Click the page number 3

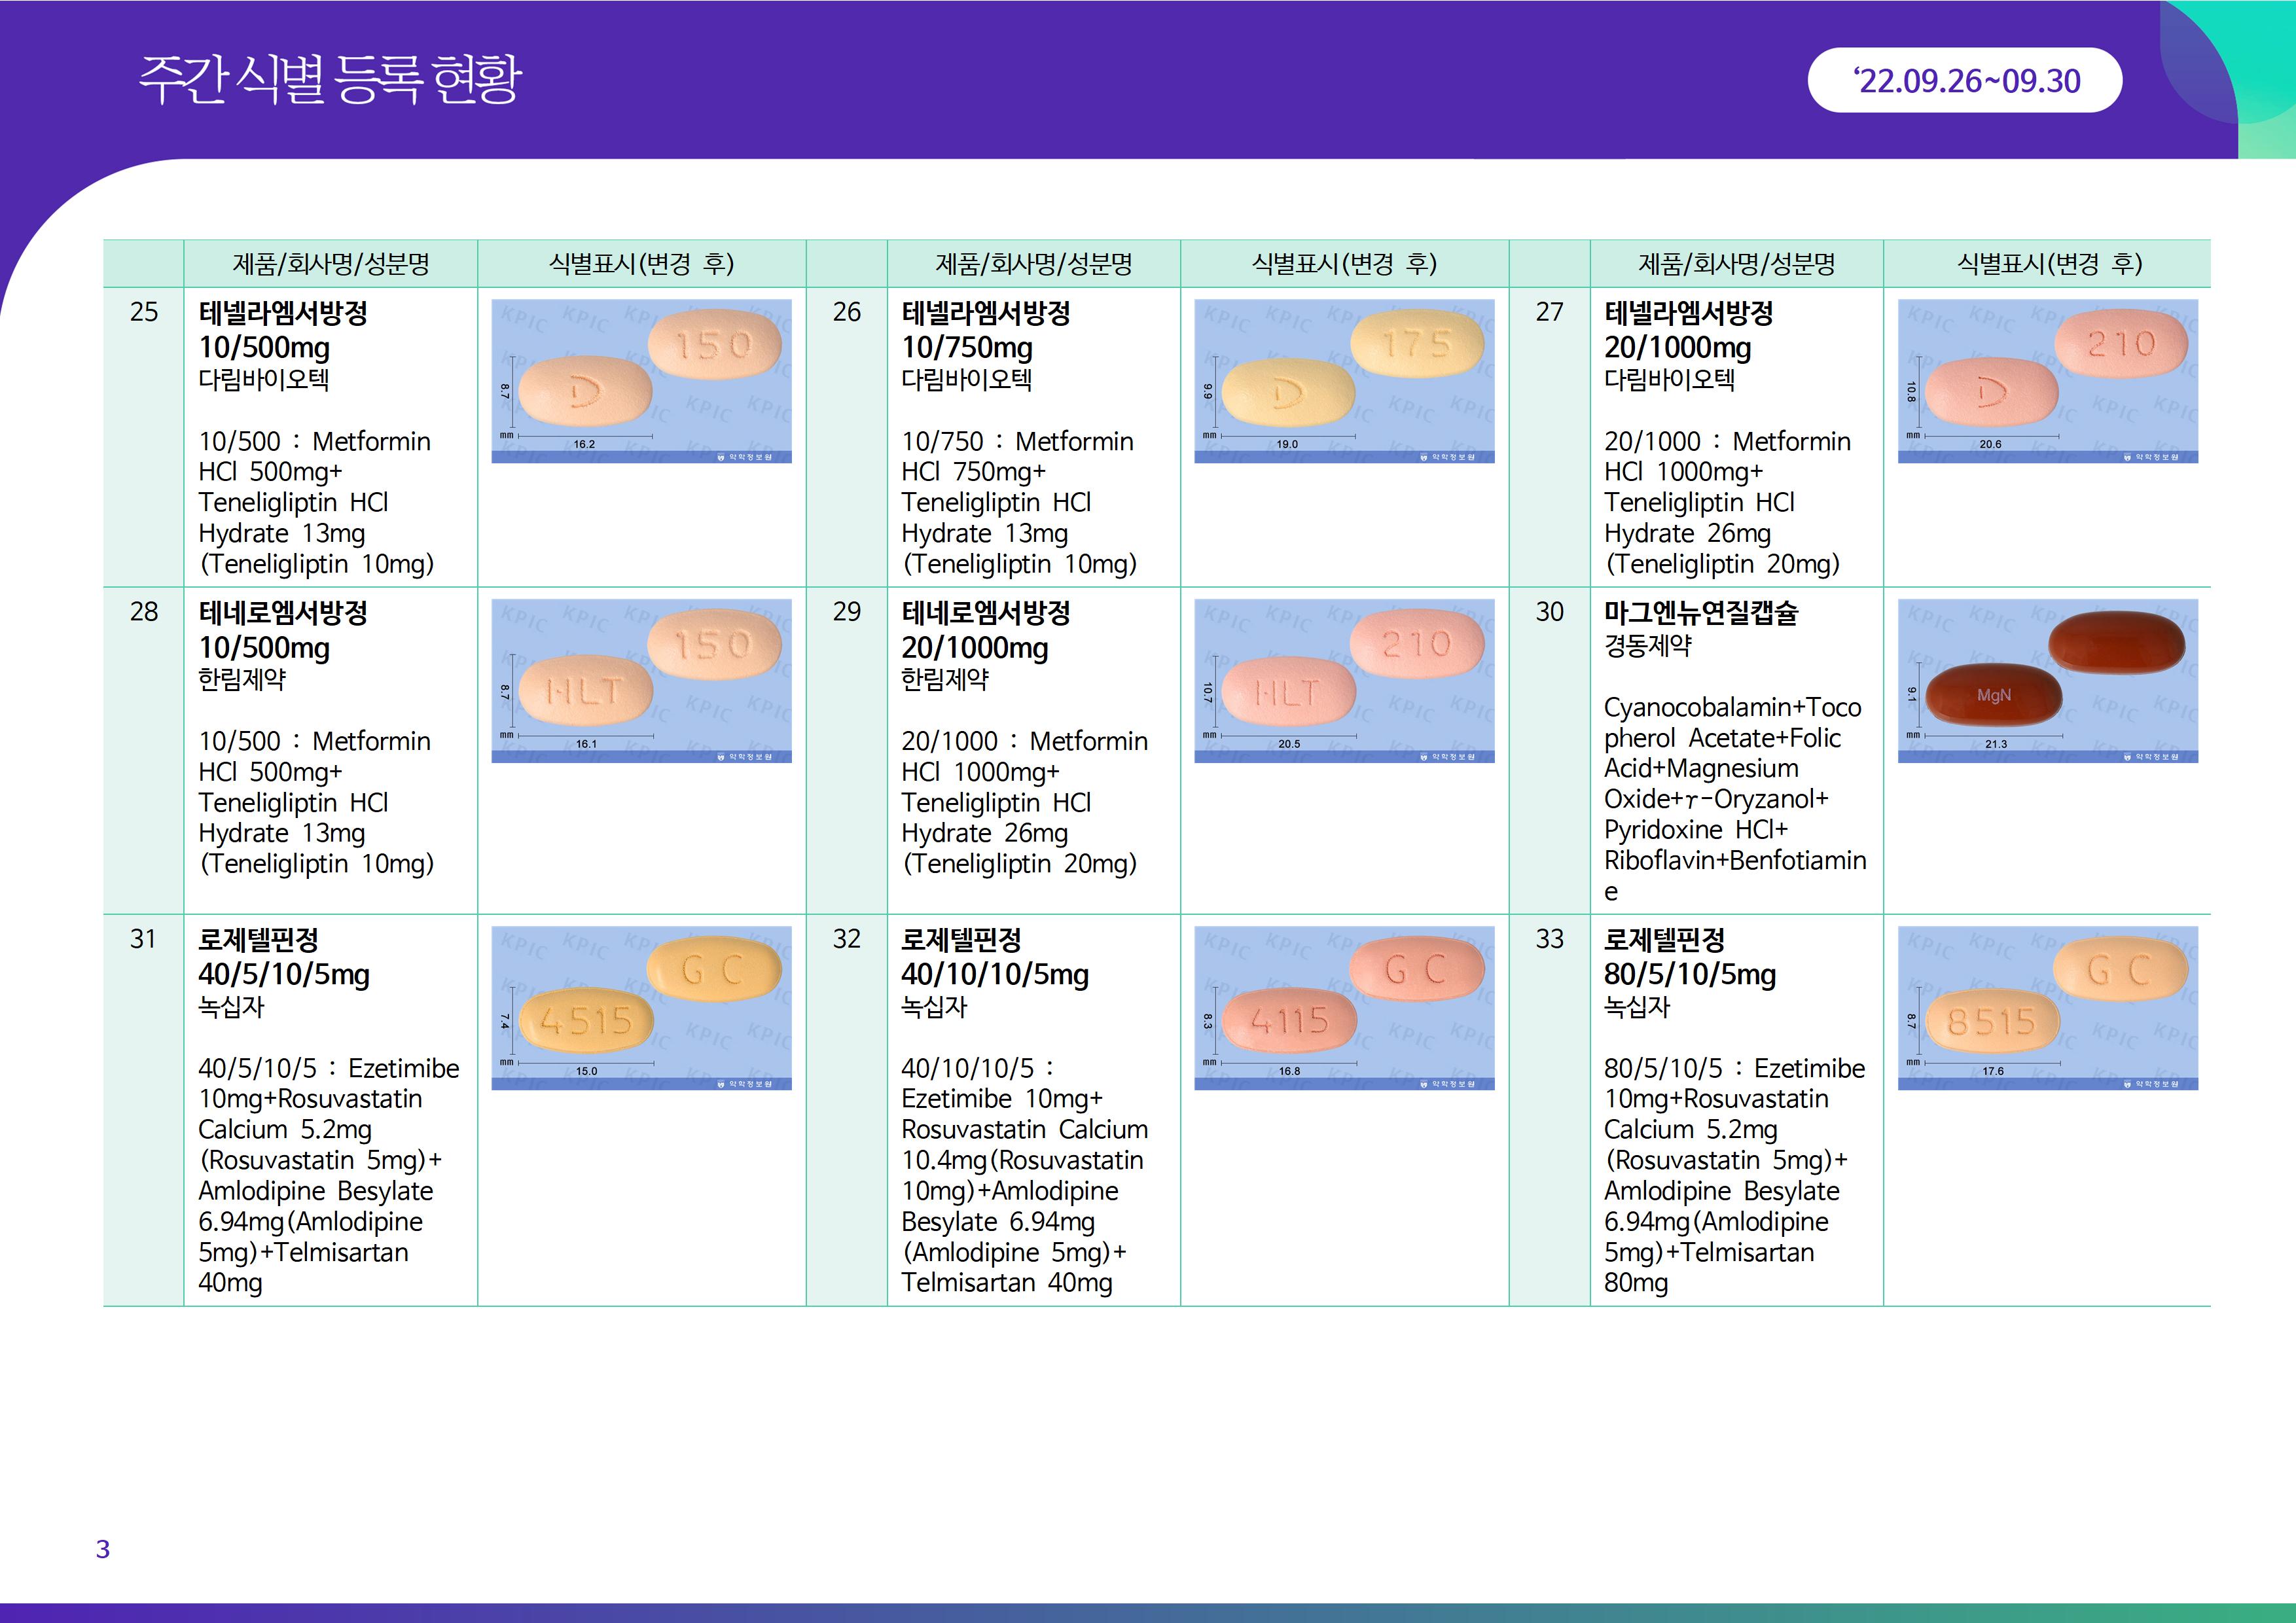pos(103,1549)
